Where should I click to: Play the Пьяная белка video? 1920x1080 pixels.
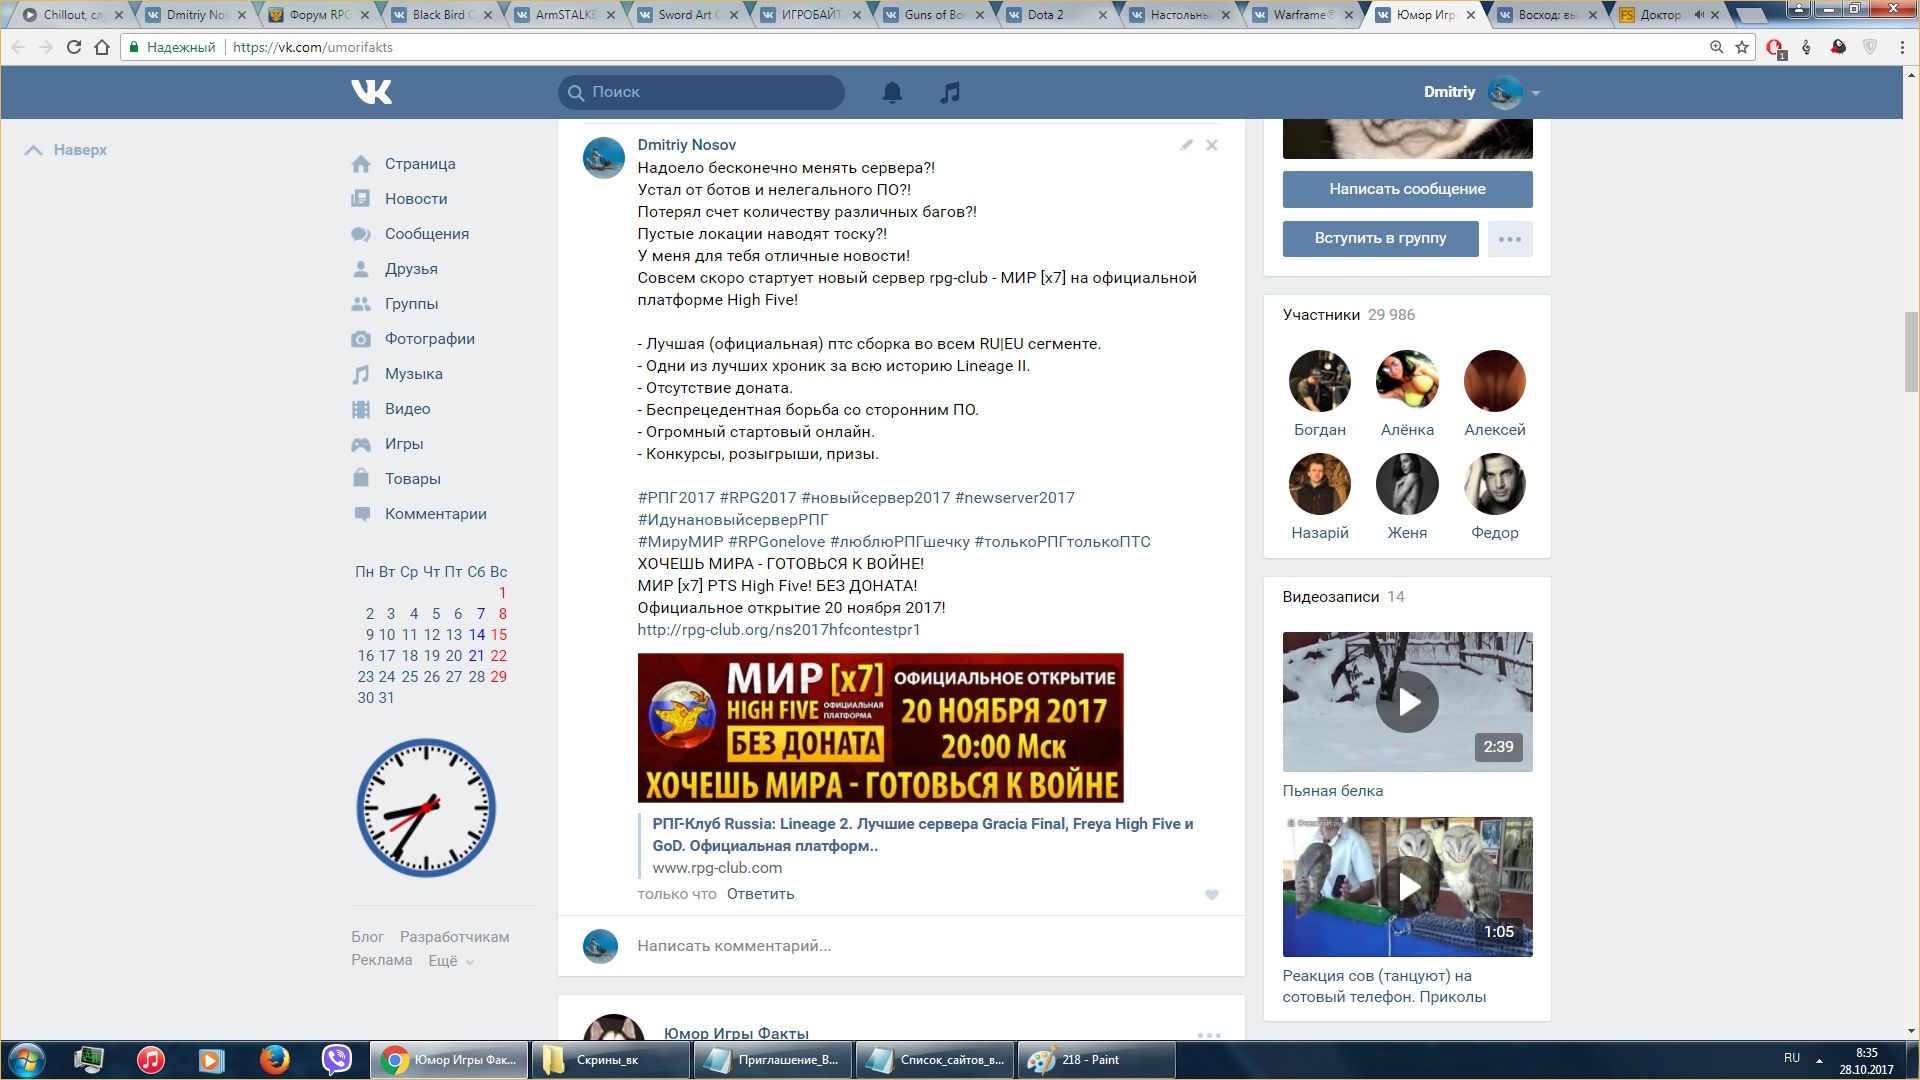click(1407, 702)
